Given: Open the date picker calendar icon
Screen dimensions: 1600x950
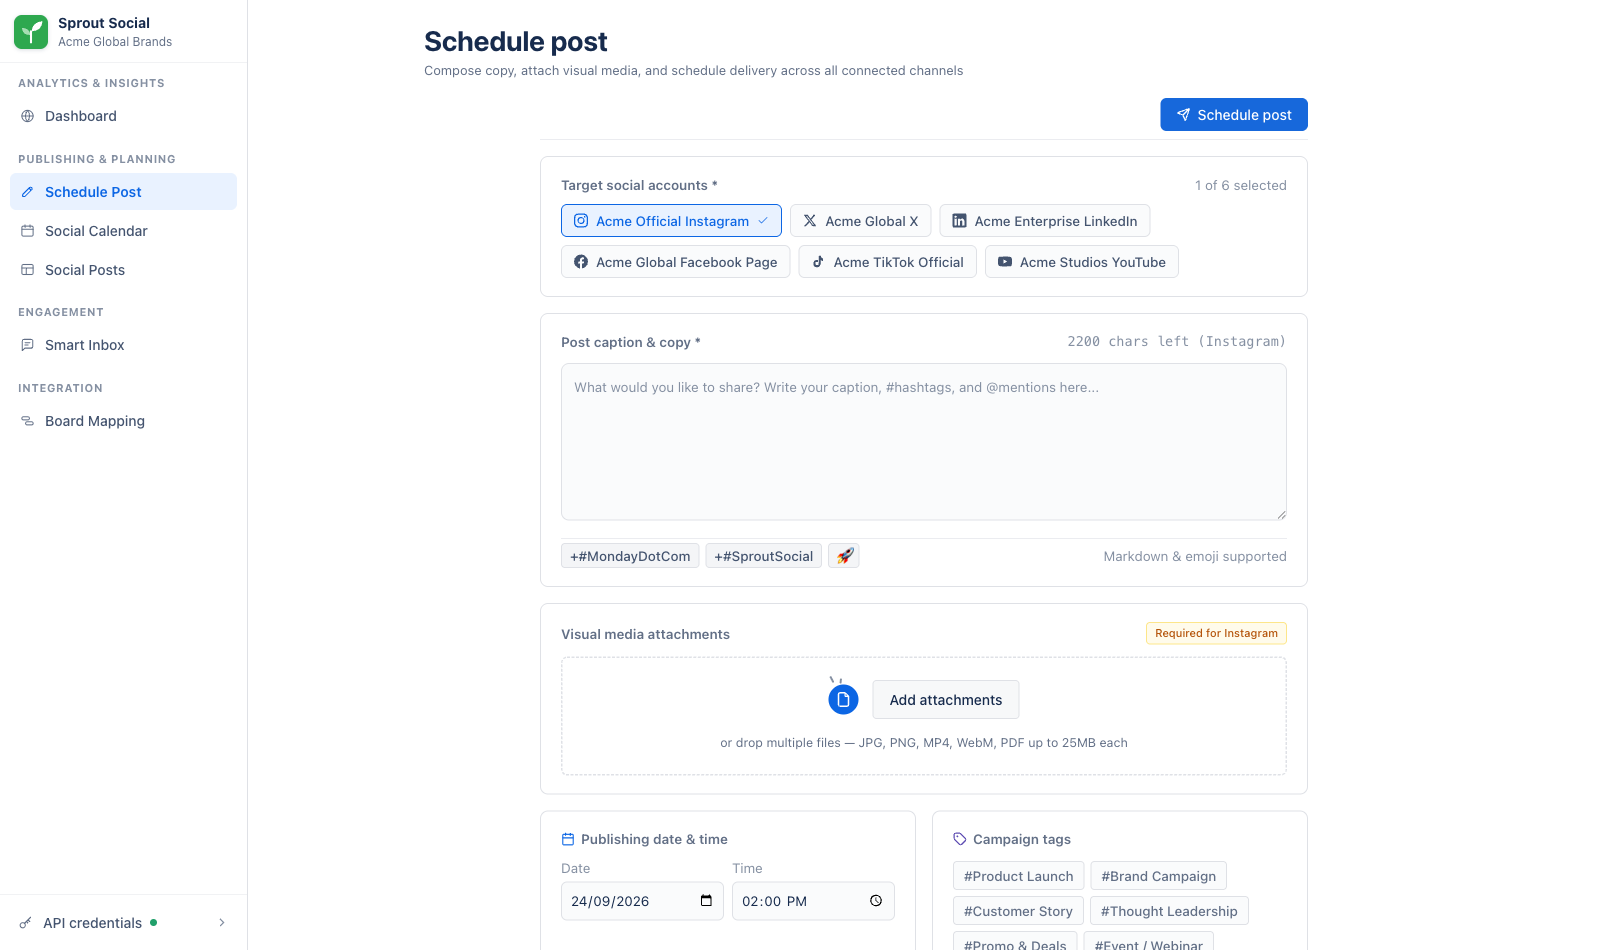Looking at the screenshot, I should [x=706, y=901].
